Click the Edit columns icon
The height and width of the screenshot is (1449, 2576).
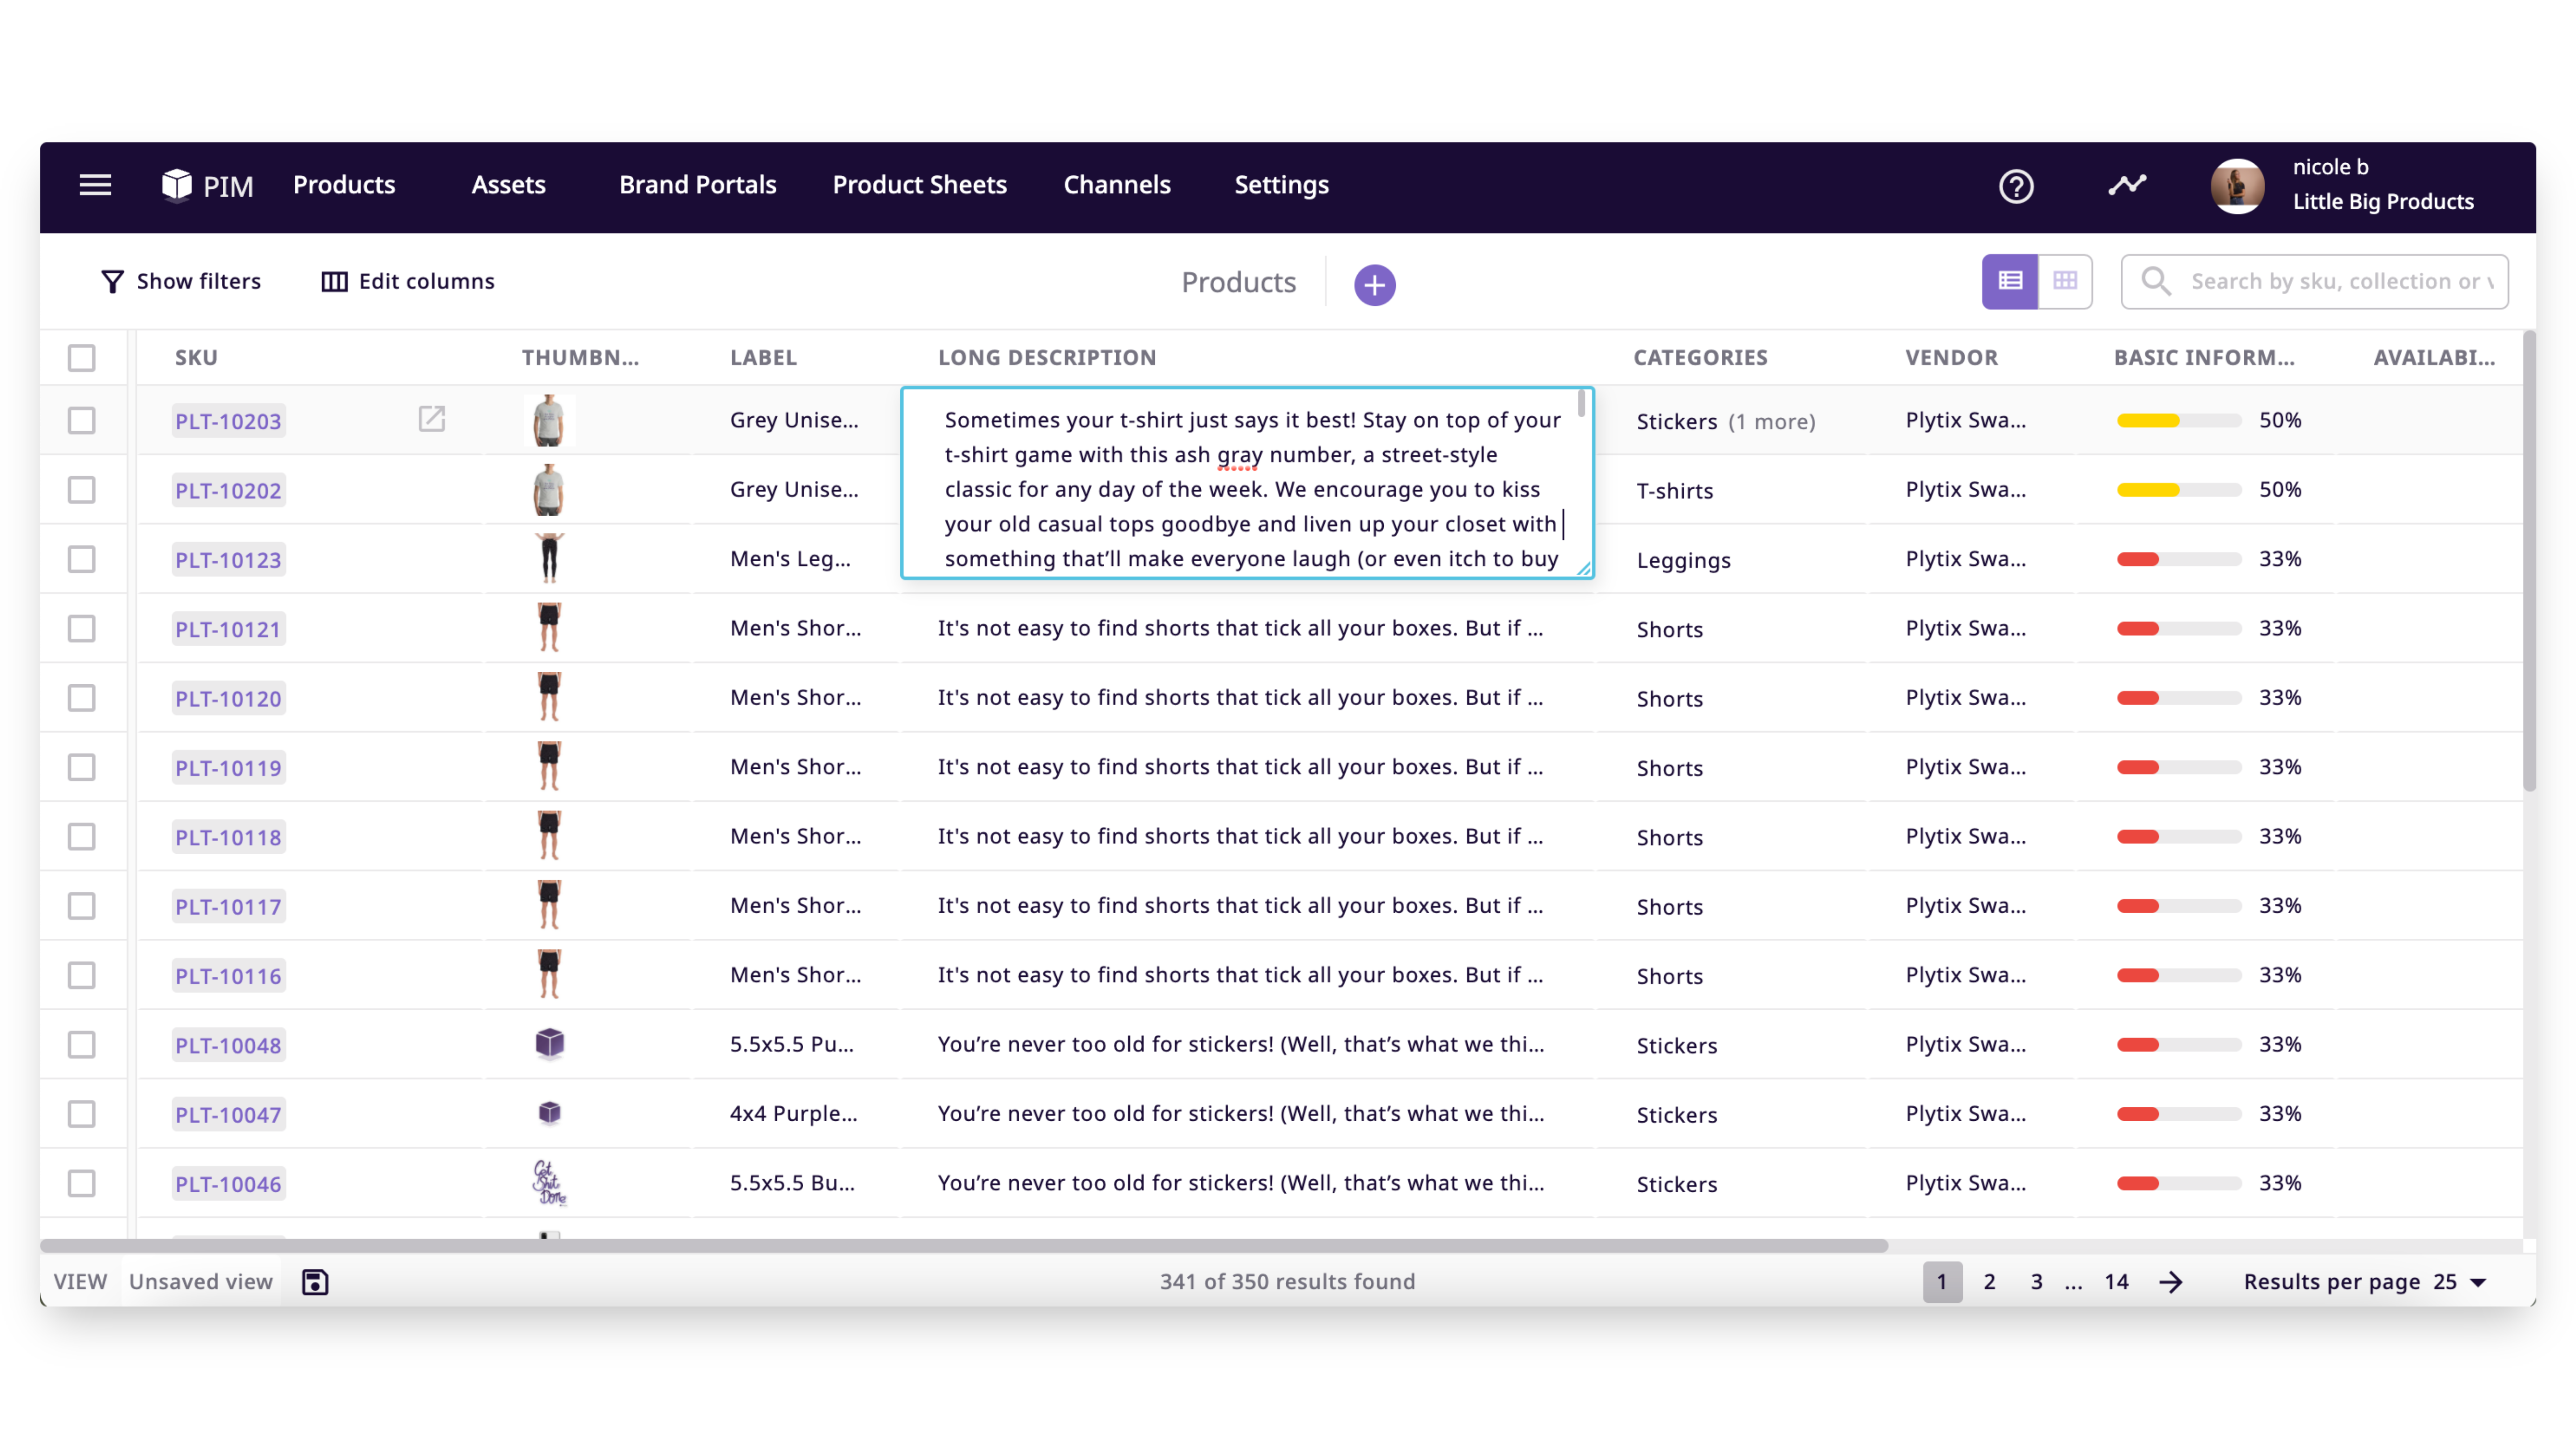[334, 282]
